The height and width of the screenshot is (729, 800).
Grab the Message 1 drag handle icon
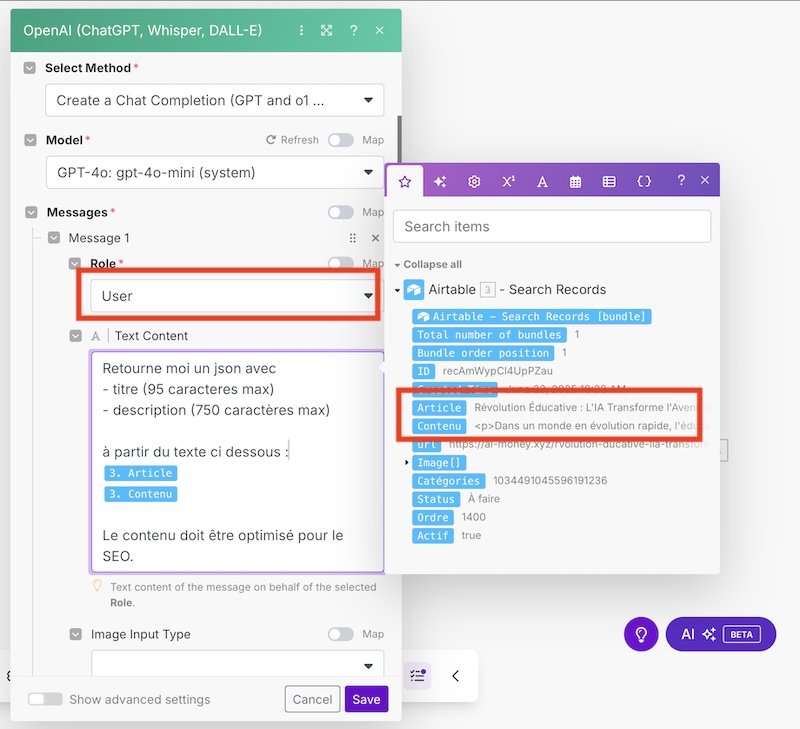[353, 238]
